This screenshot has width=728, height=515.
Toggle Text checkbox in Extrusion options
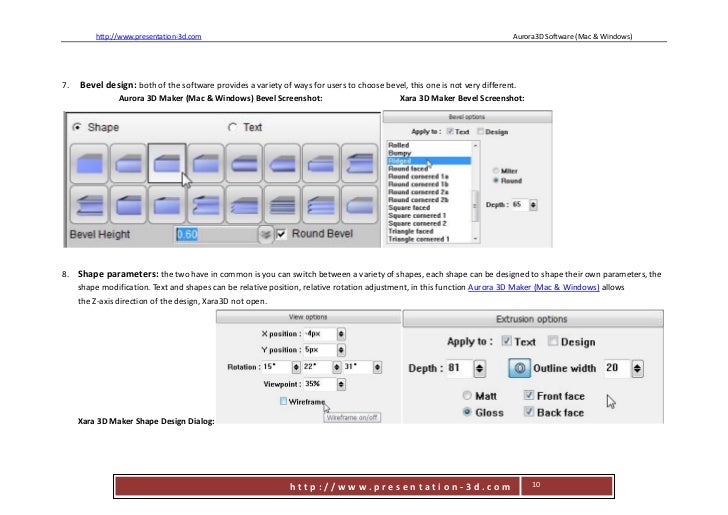507,341
